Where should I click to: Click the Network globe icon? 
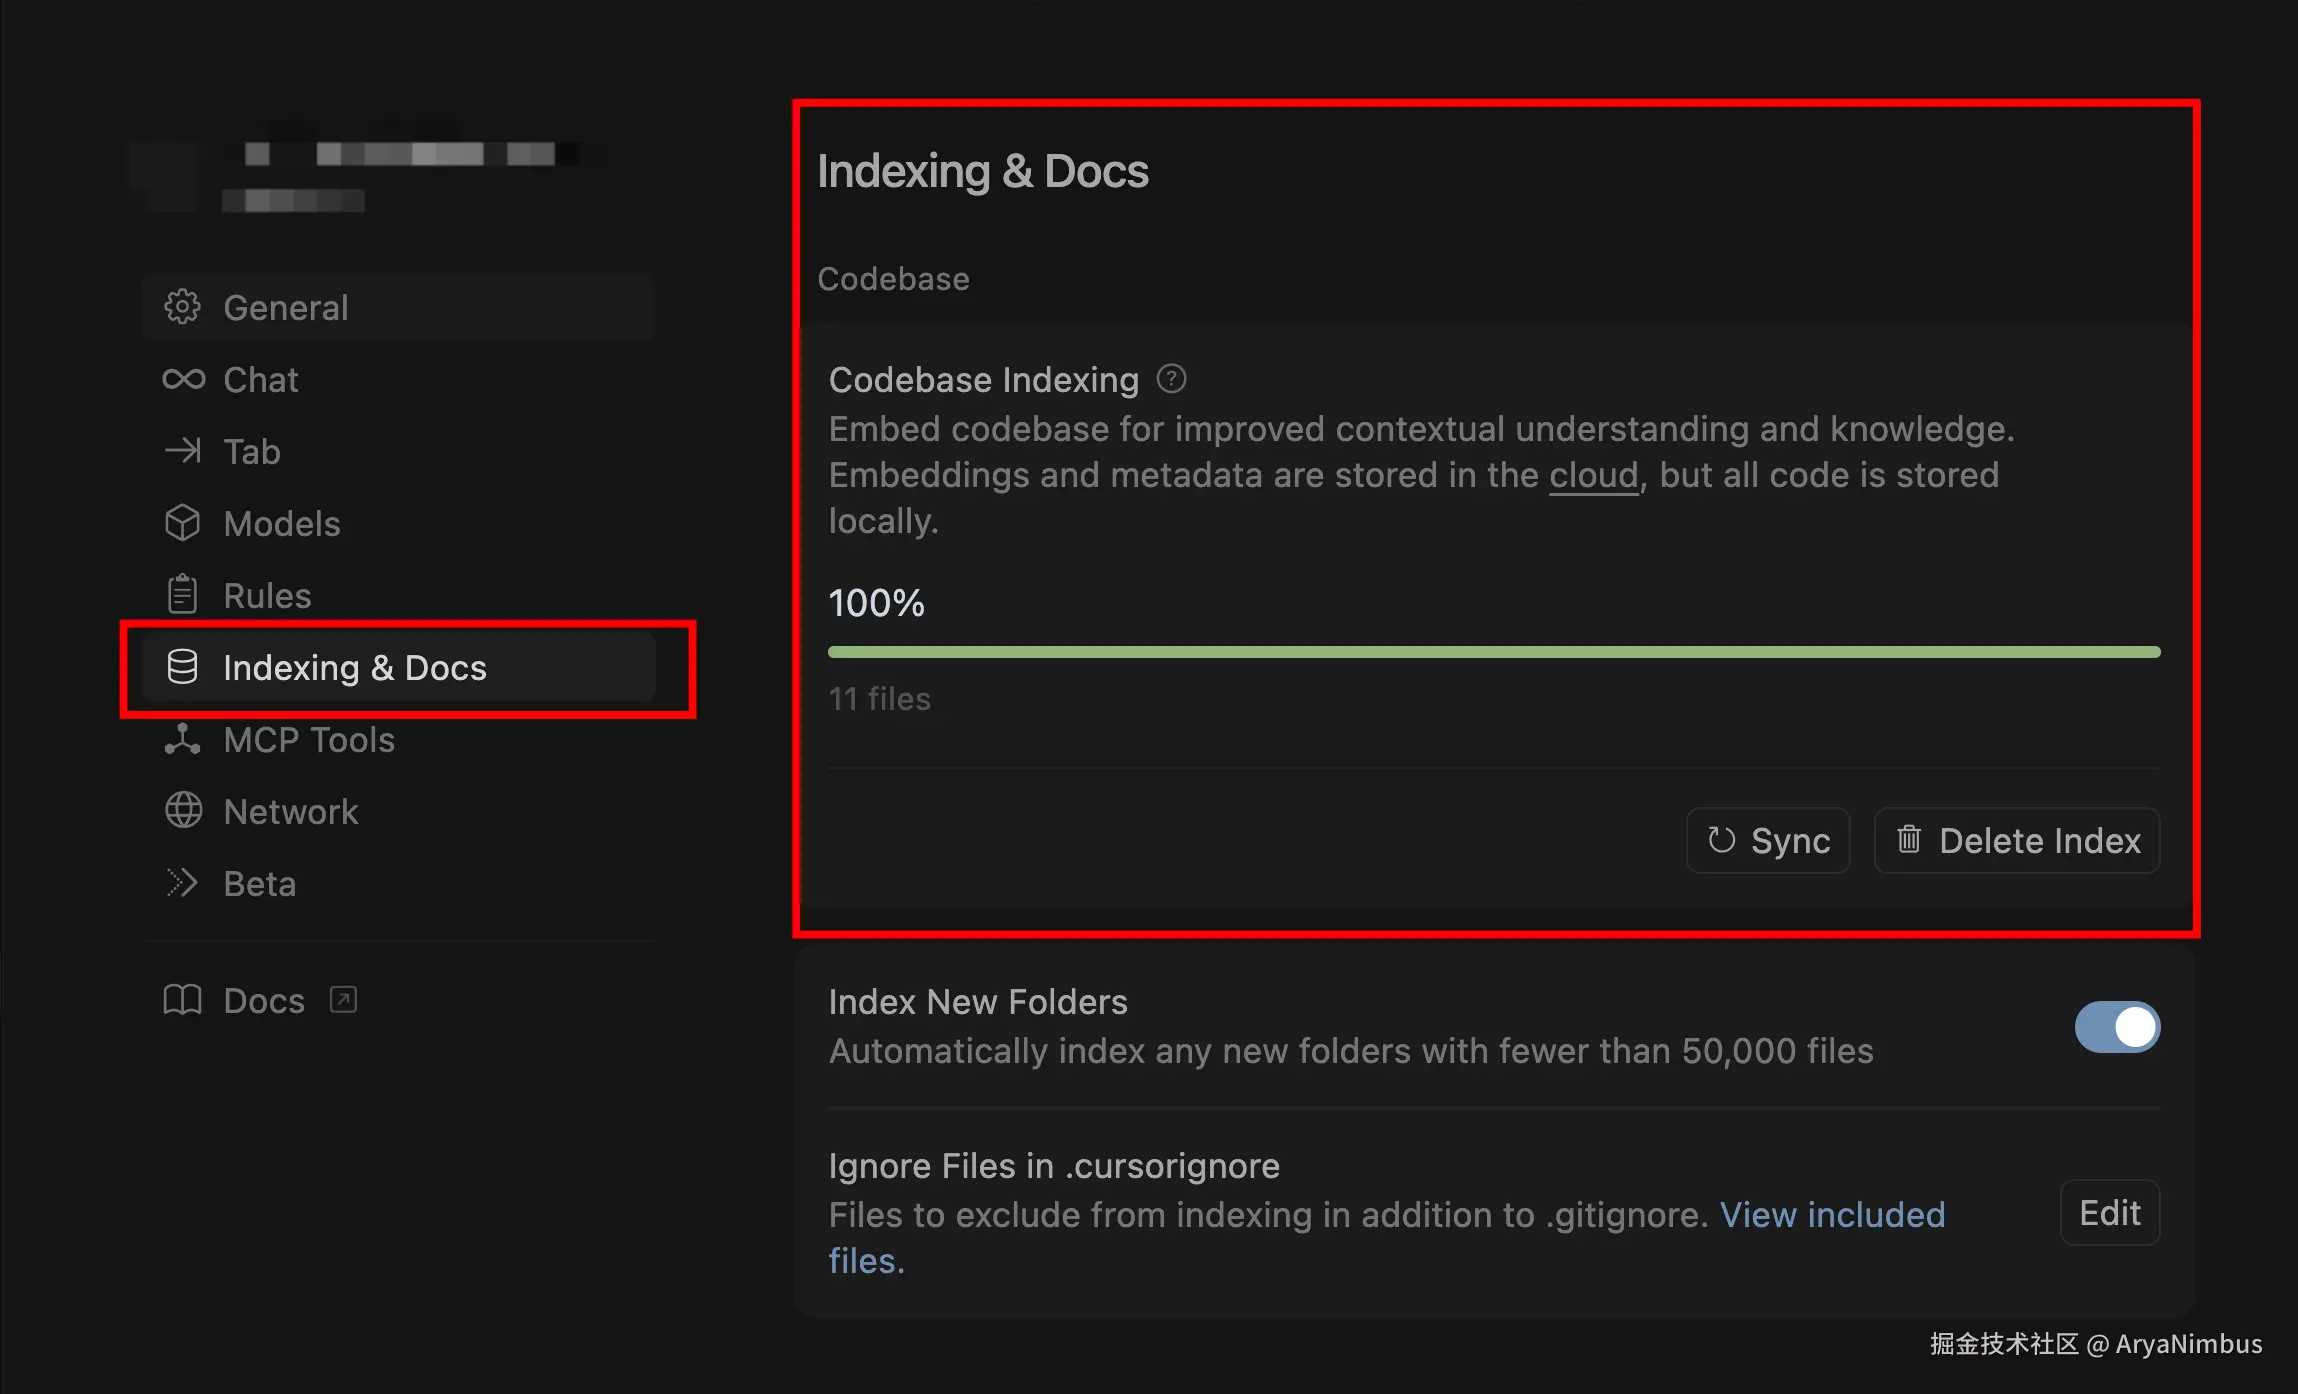click(183, 811)
